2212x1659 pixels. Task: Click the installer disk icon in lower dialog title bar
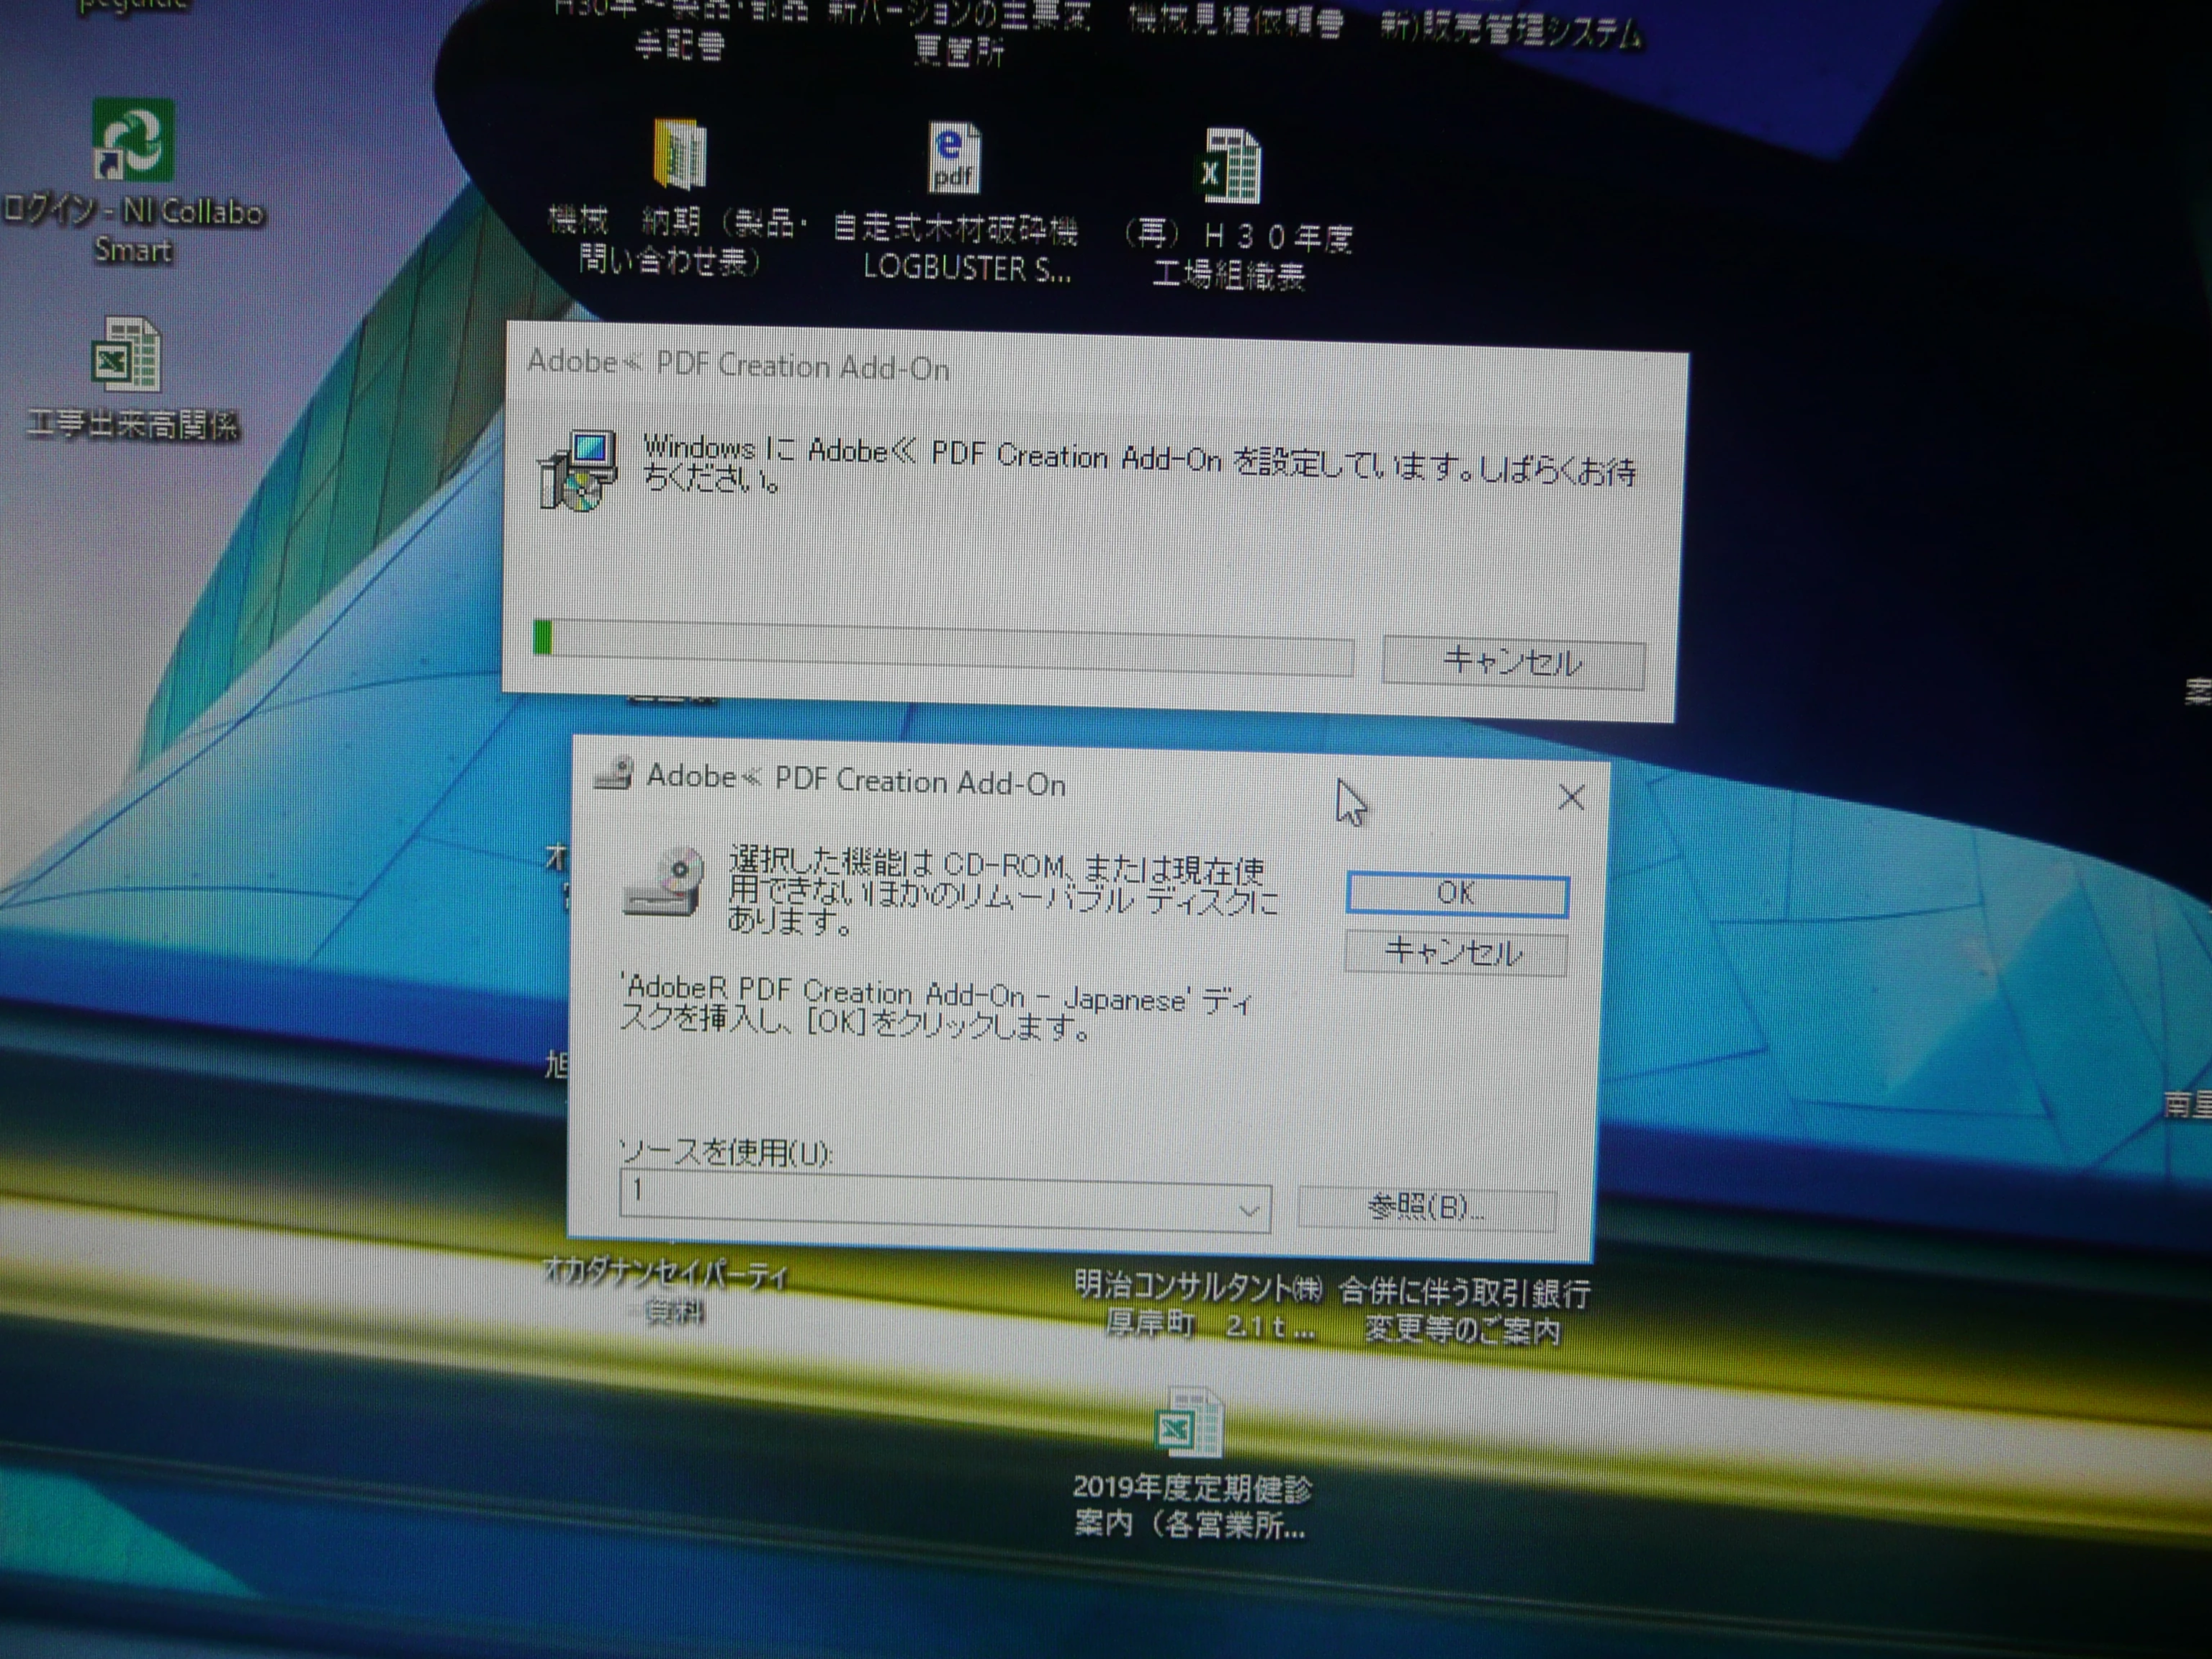tap(613, 773)
